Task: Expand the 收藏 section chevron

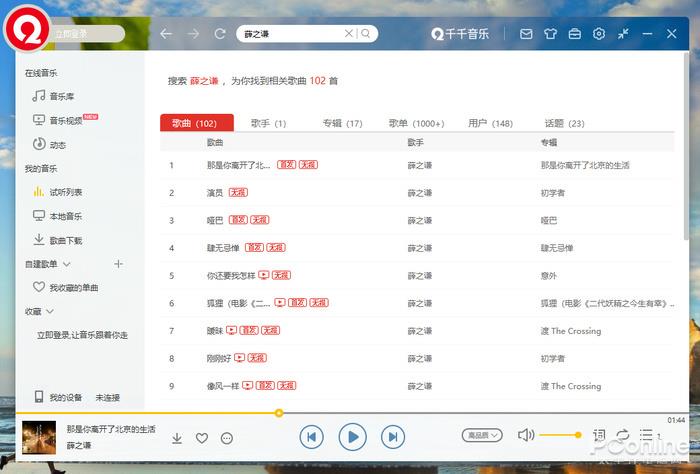Action: pyautogui.click(x=51, y=312)
